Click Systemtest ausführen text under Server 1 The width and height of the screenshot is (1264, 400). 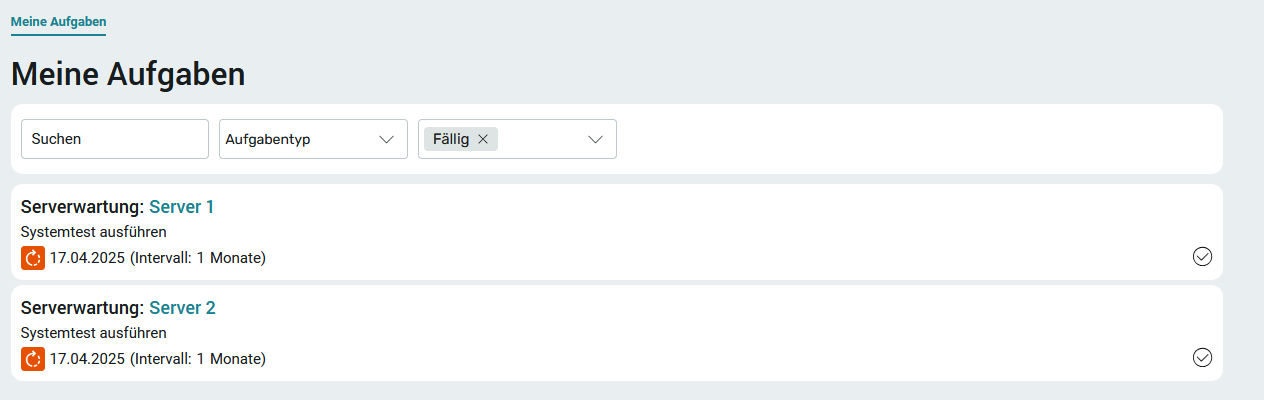(x=93, y=232)
